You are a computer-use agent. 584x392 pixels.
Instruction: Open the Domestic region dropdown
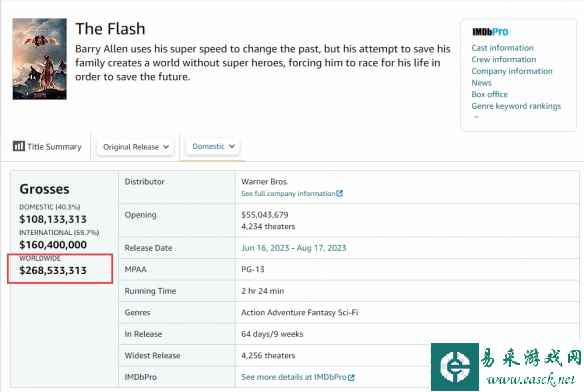coord(213,146)
